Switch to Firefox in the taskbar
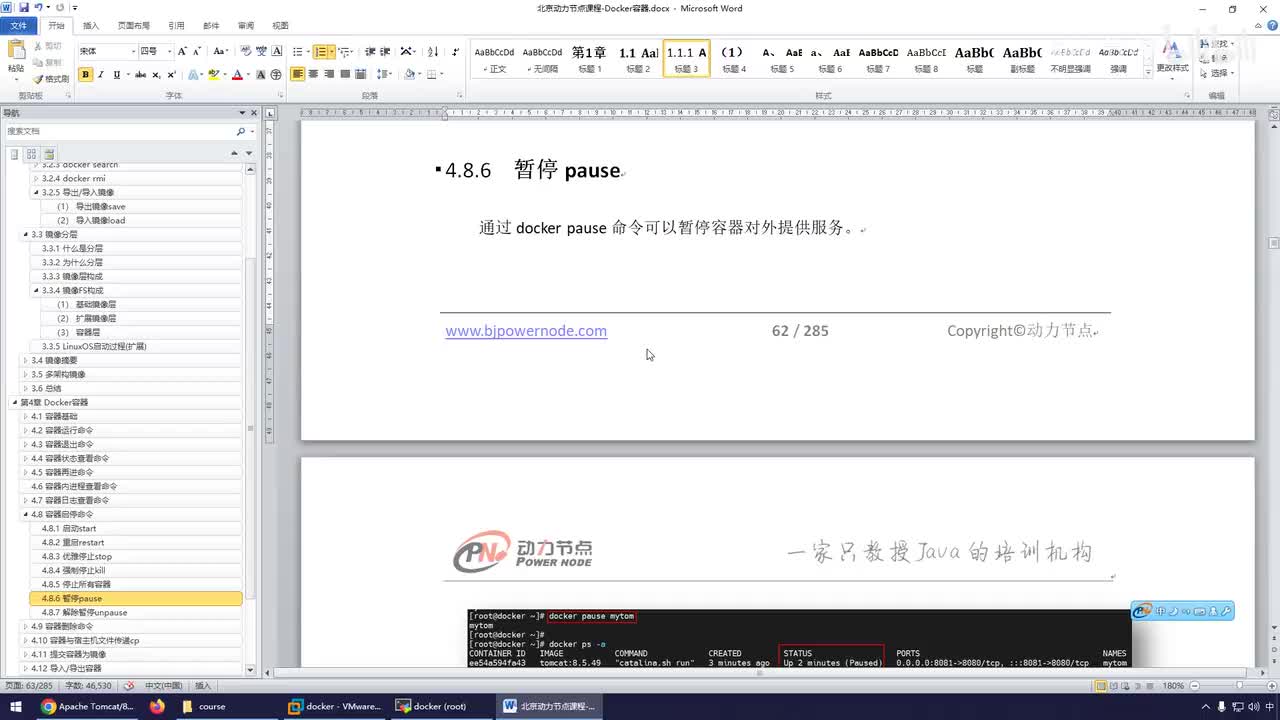Viewport: 1280px width, 720px height. pos(157,706)
